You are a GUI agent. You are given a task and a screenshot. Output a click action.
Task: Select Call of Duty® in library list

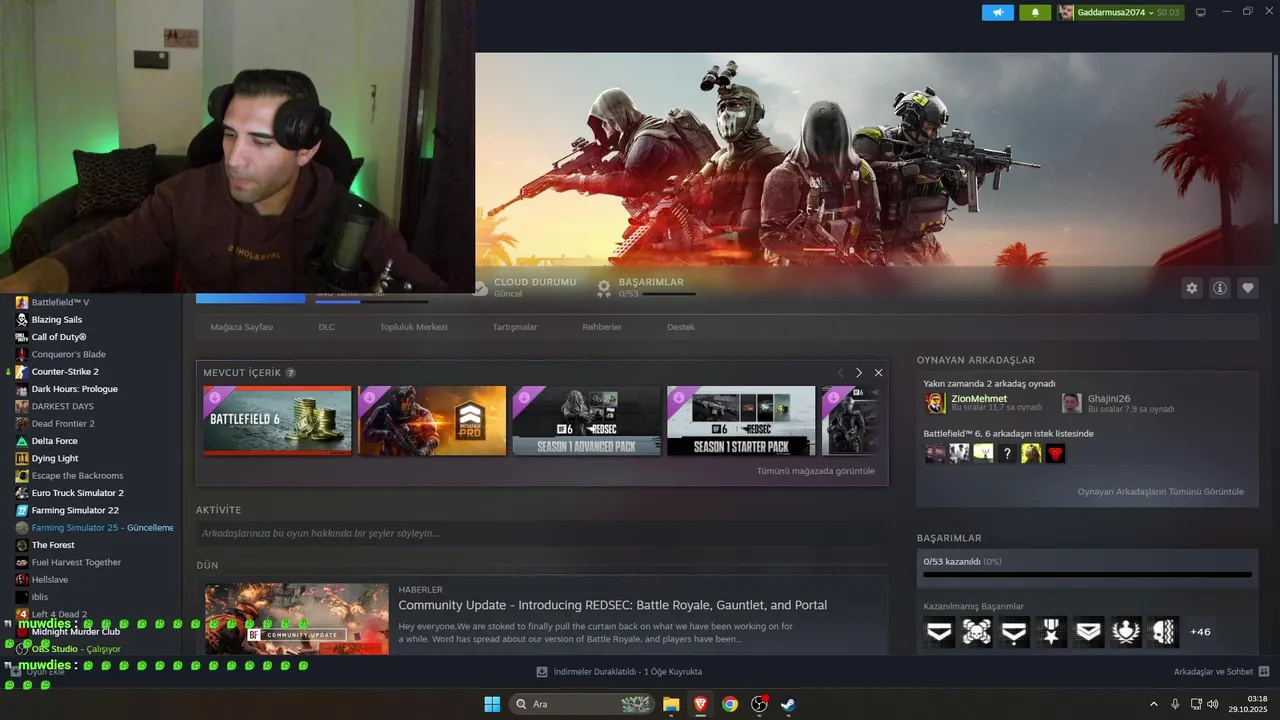point(59,337)
